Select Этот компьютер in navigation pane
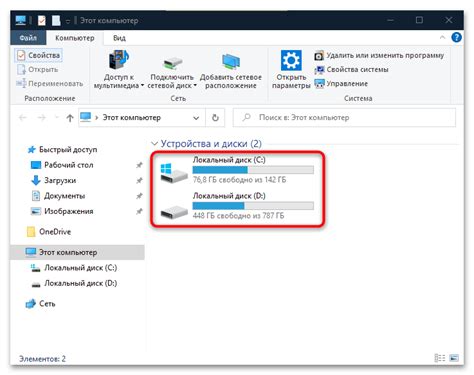This screenshot has height=375, width=474. 78,252
